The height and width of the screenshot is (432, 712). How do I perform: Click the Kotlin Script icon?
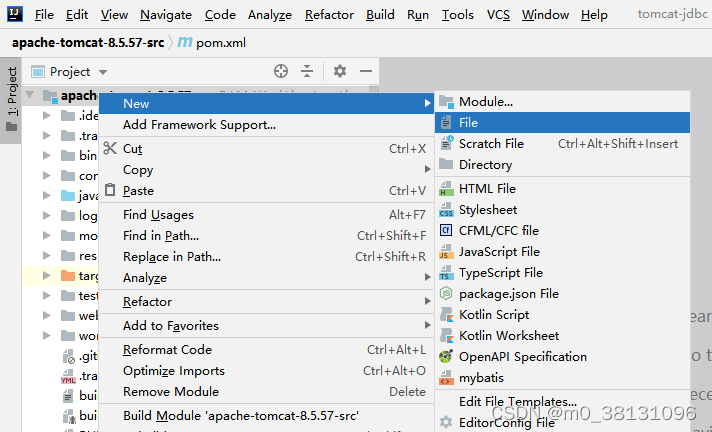pyautogui.click(x=447, y=314)
